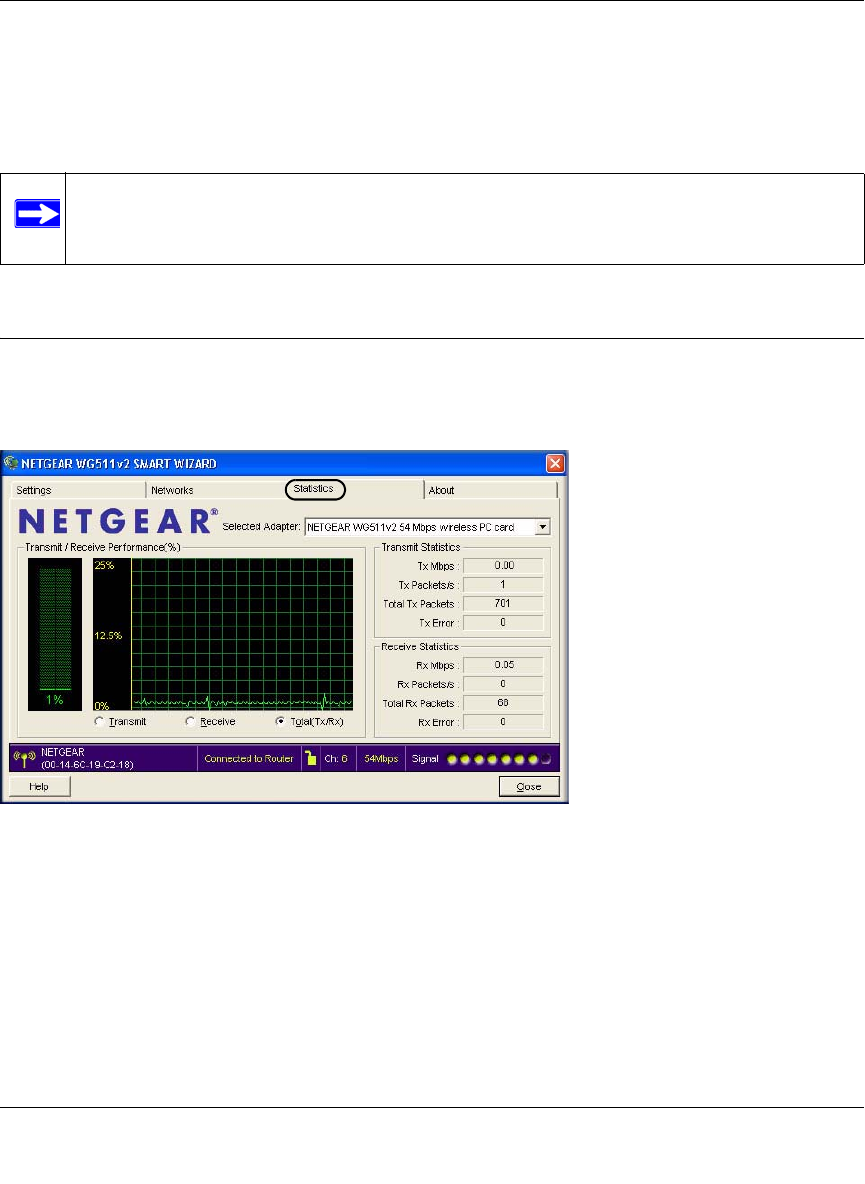Click the yellow padlock security icon
865x1184 pixels.
click(x=310, y=759)
